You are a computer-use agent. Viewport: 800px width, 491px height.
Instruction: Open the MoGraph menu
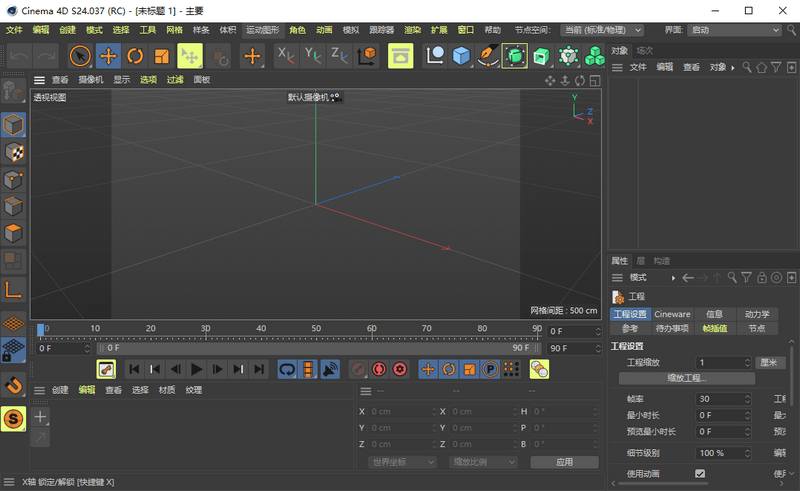tap(263, 30)
